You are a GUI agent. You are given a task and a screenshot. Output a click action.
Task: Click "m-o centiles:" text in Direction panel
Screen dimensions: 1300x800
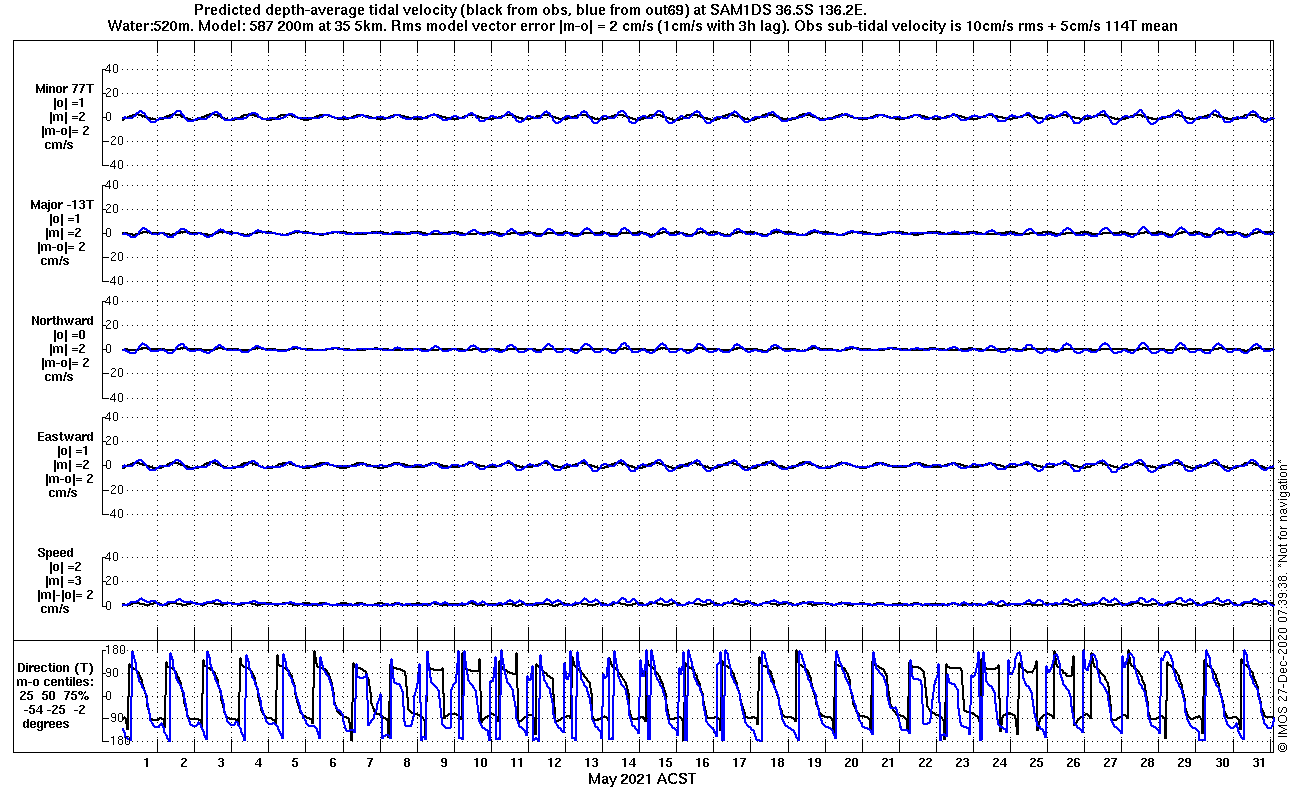[55, 682]
